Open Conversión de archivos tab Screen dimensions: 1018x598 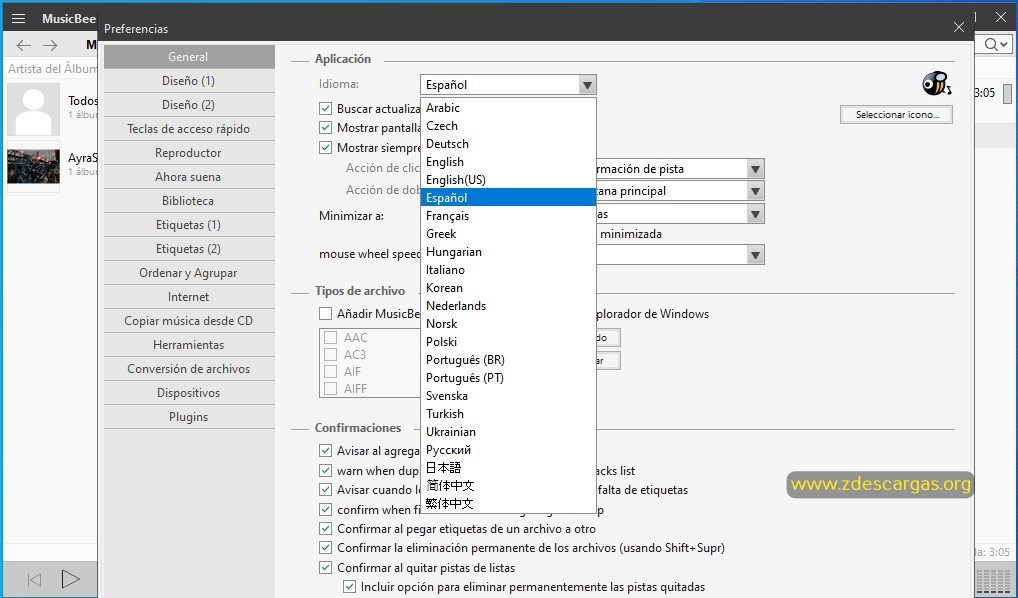(x=189, y=369)
